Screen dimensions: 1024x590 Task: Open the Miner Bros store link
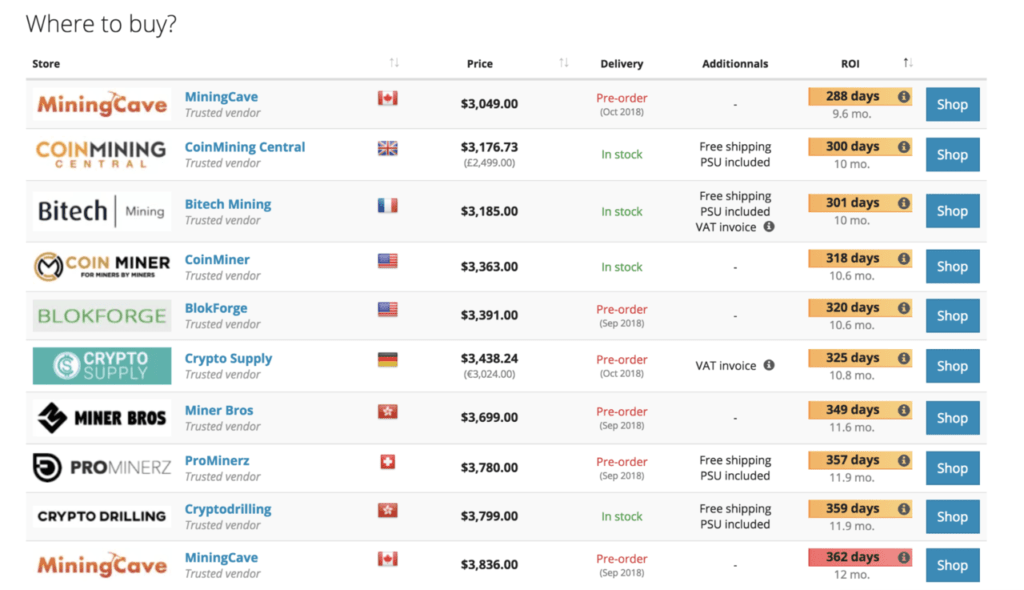tap(219, 410)
